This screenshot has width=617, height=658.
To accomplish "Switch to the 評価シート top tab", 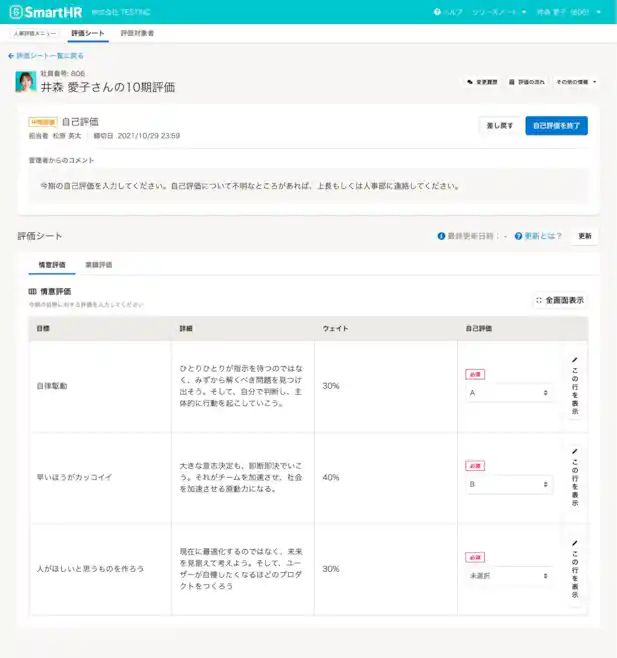I will pyautogui.click(x=88, y=33).
